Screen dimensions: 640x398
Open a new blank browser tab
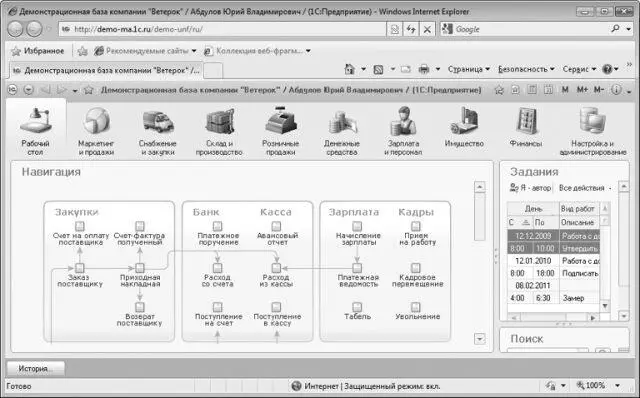coord(213,70)
